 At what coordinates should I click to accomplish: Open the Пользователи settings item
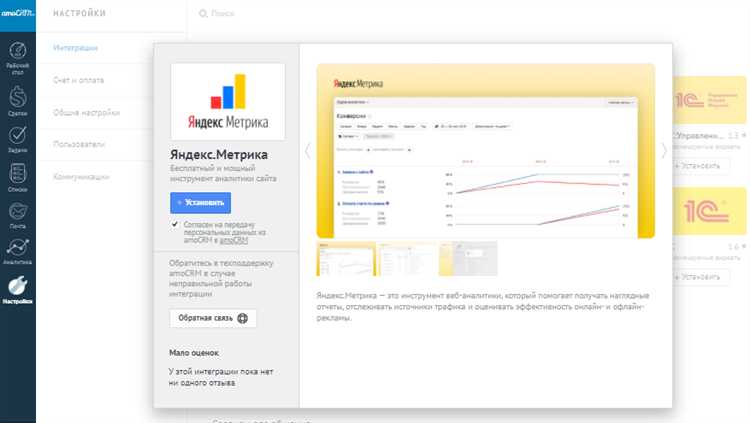80,144
